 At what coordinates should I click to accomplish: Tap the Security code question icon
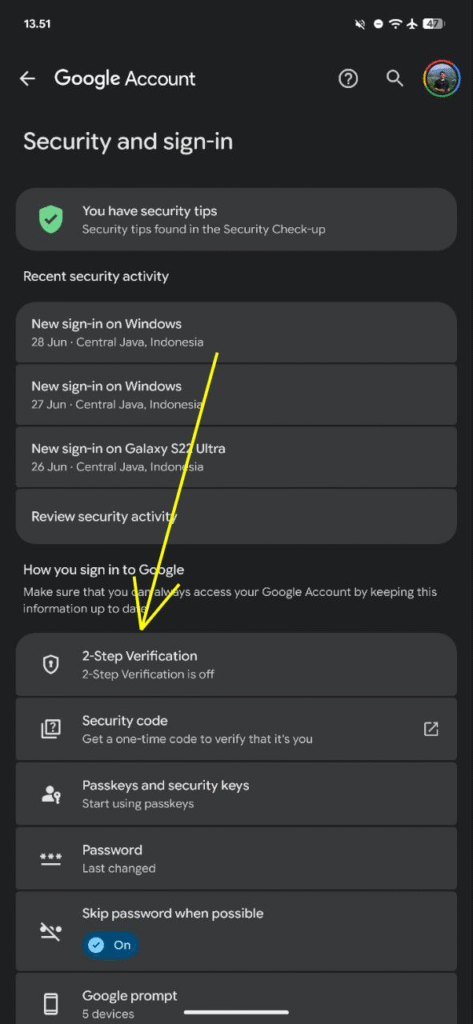[50, 729]
